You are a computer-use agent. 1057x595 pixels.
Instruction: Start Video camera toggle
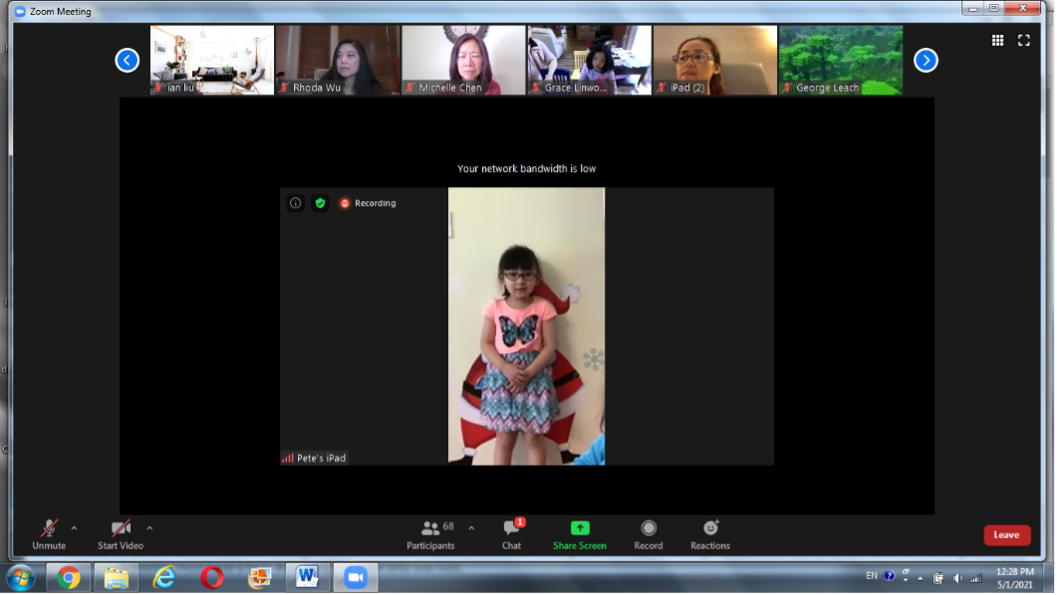121,534
